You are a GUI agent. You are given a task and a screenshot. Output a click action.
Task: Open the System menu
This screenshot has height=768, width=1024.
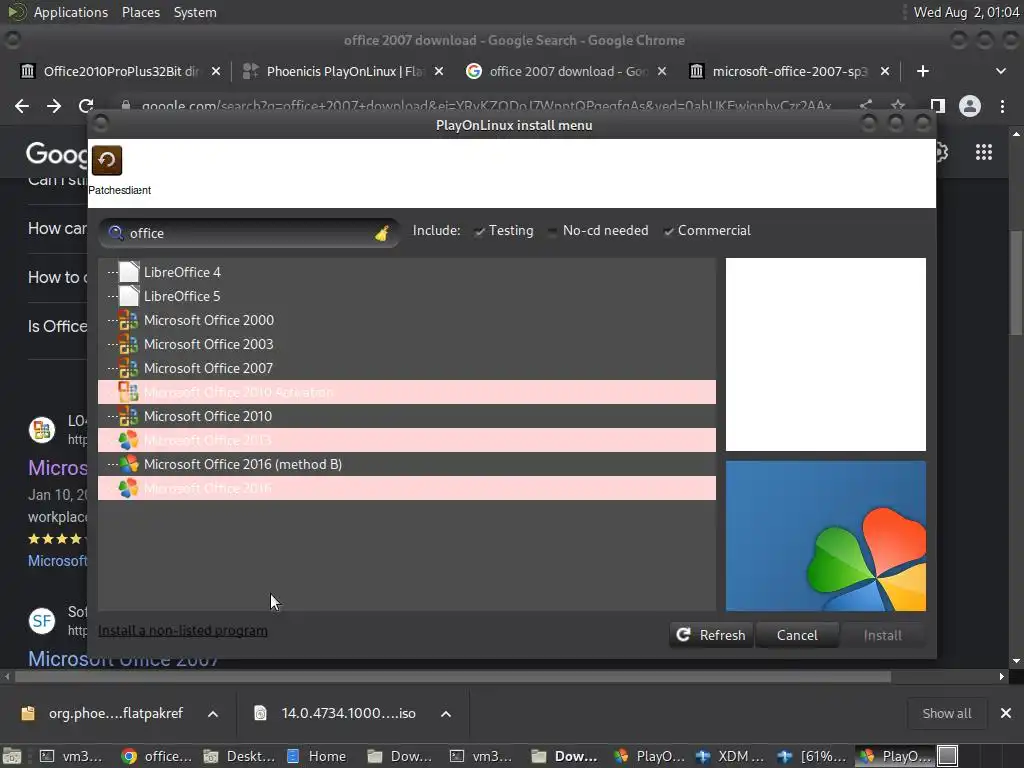click(x=195, y=12)
